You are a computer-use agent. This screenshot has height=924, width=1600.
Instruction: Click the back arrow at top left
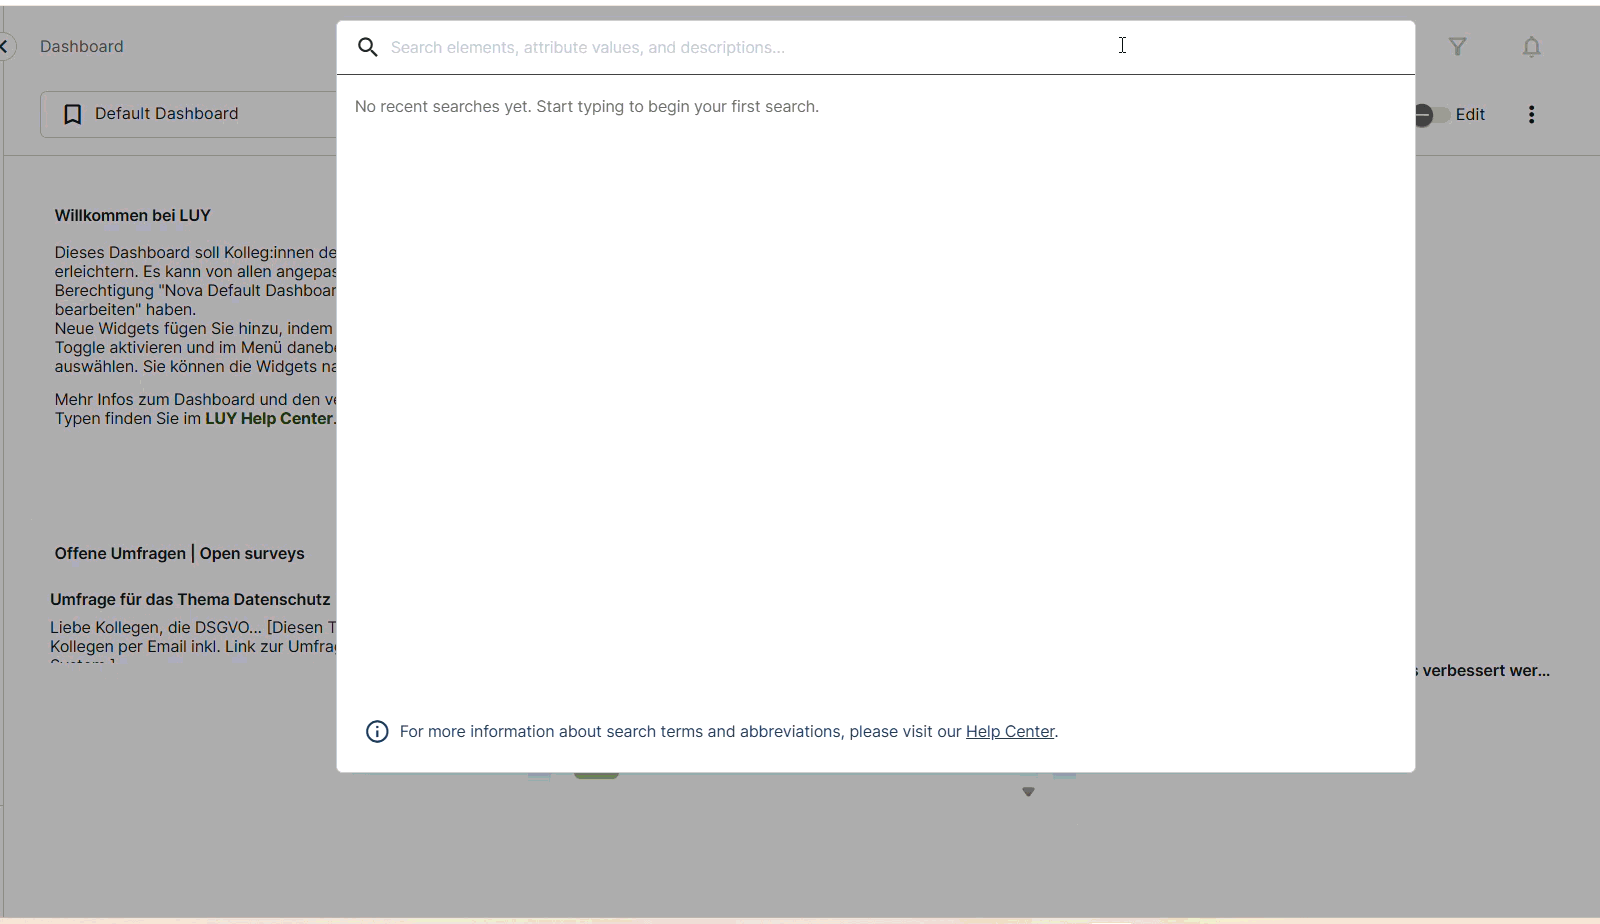[x=6, y=46]
